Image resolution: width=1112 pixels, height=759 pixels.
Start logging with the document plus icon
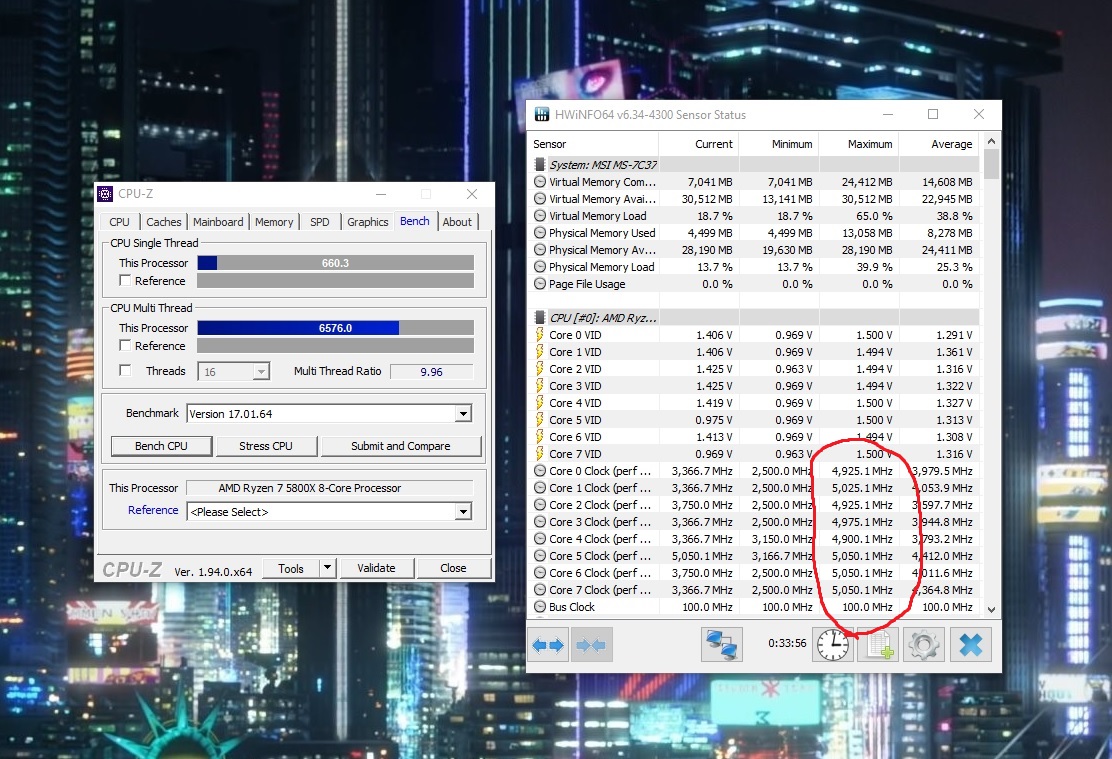click(x=878, y=646)
